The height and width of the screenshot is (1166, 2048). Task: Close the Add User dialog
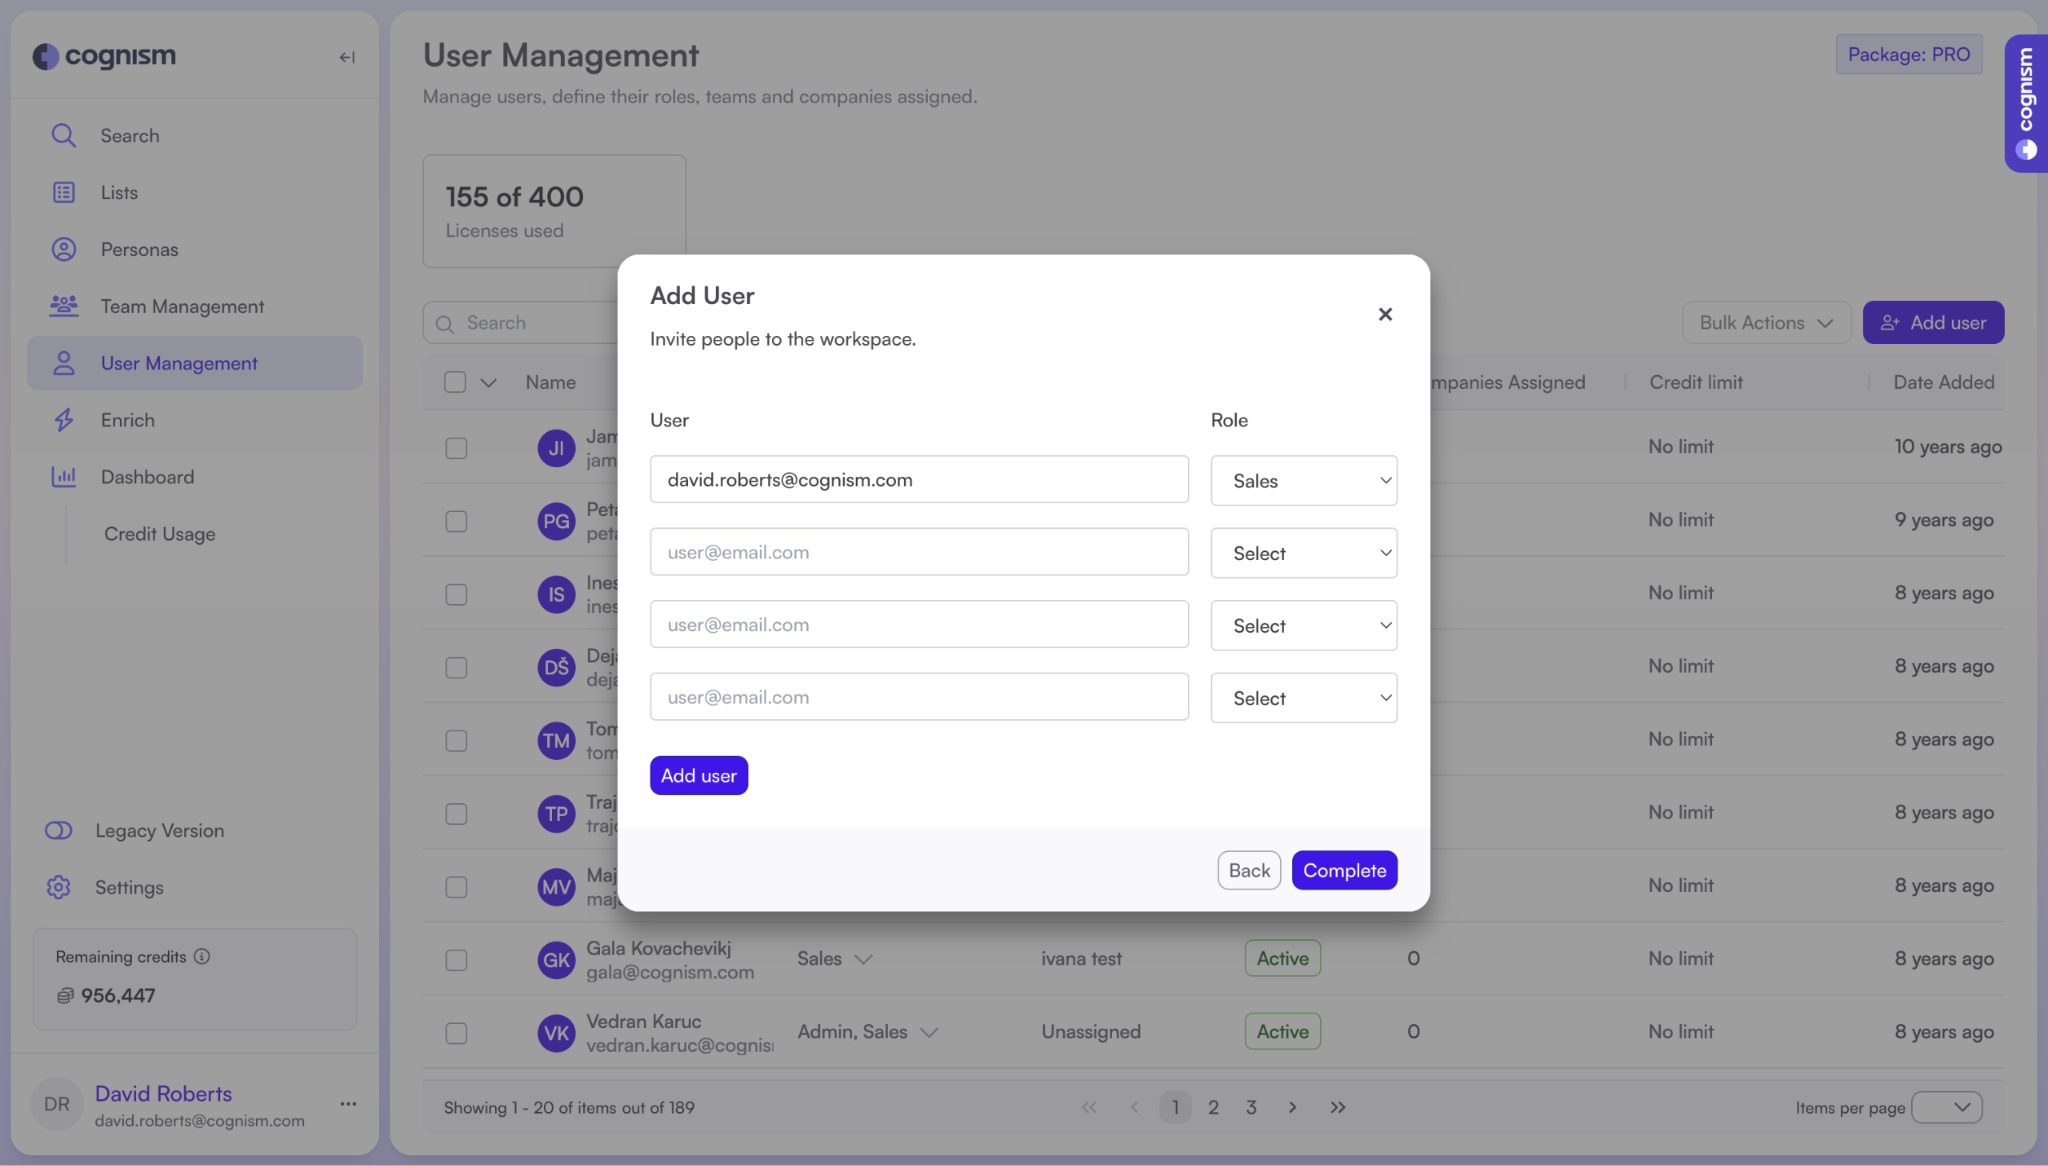tap(1385, 314)
